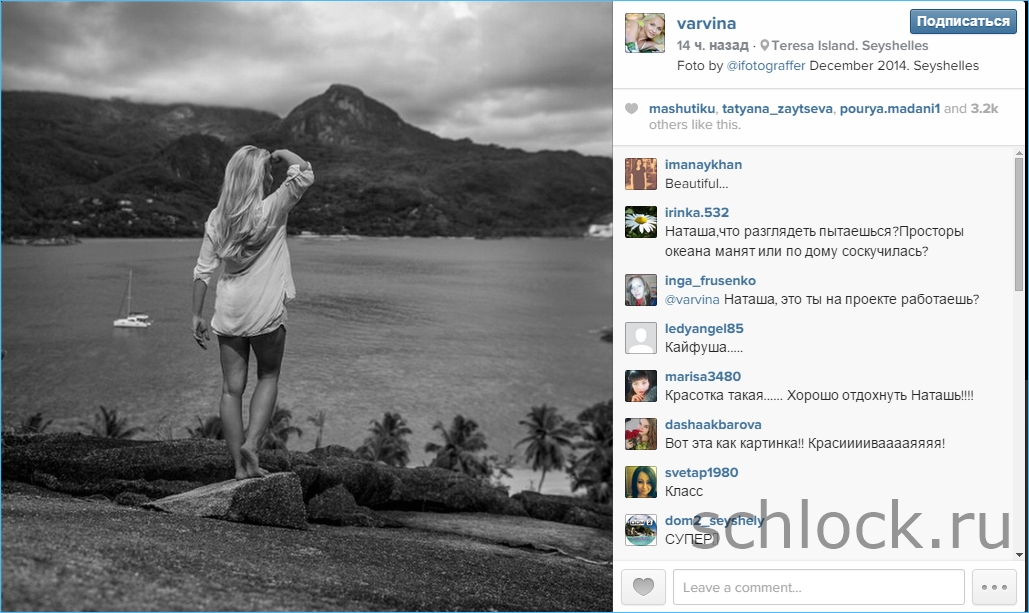1029x613 pixels.
Task: Open irinka.532's daisy avatar
Action: coord(640,222)
